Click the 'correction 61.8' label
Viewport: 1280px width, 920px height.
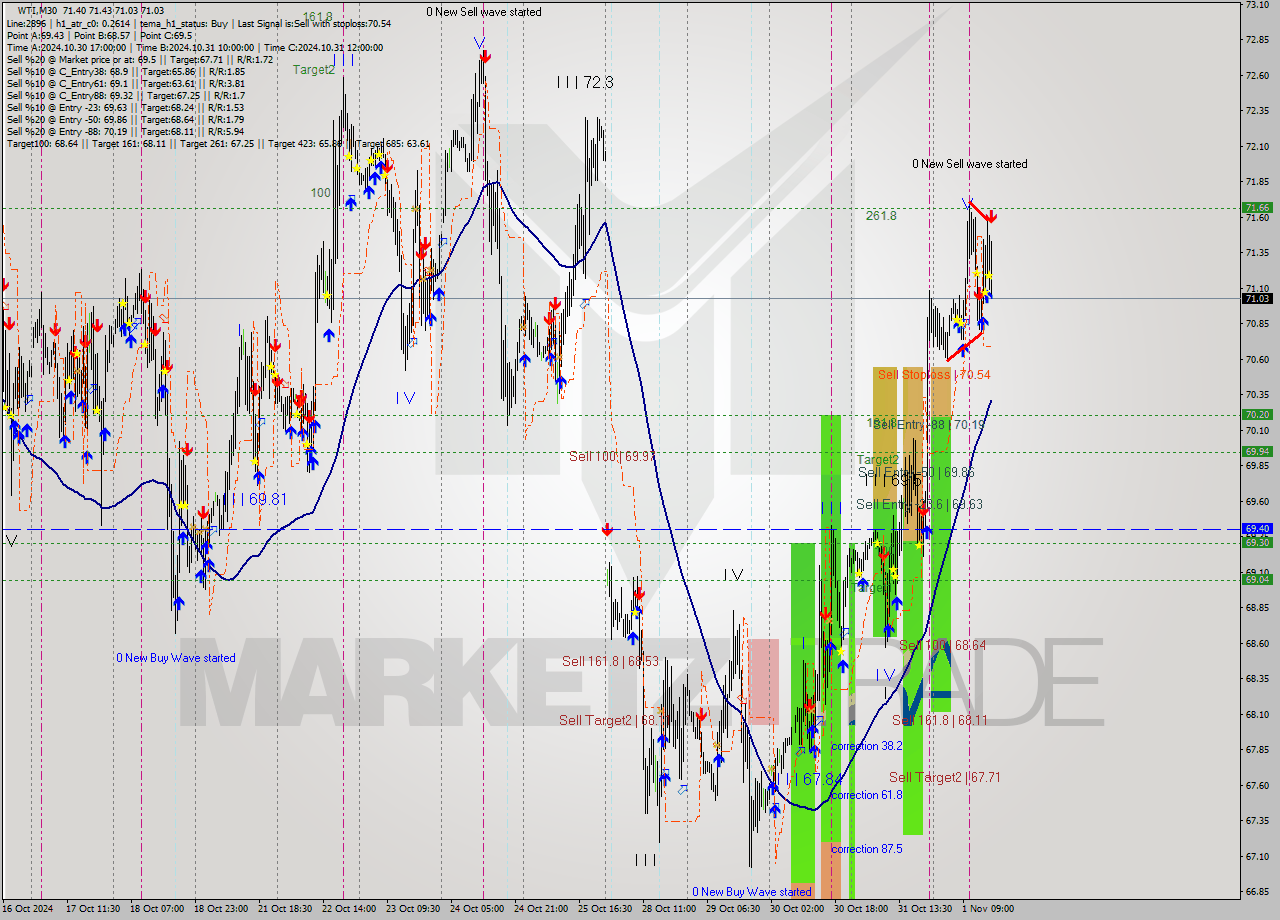point(867,795)
